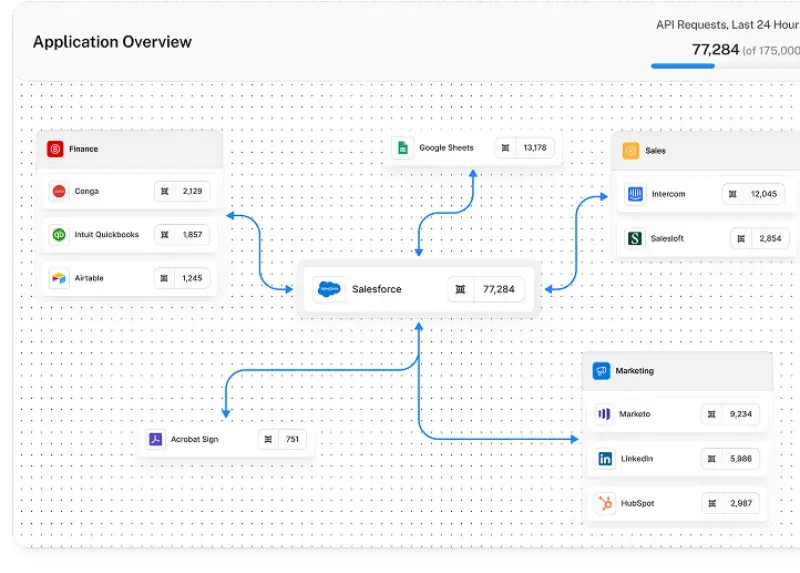Click the request icon beside Google Sheets 13,178
This screenshot has width=800, height=573.
(x=506, y=148)
